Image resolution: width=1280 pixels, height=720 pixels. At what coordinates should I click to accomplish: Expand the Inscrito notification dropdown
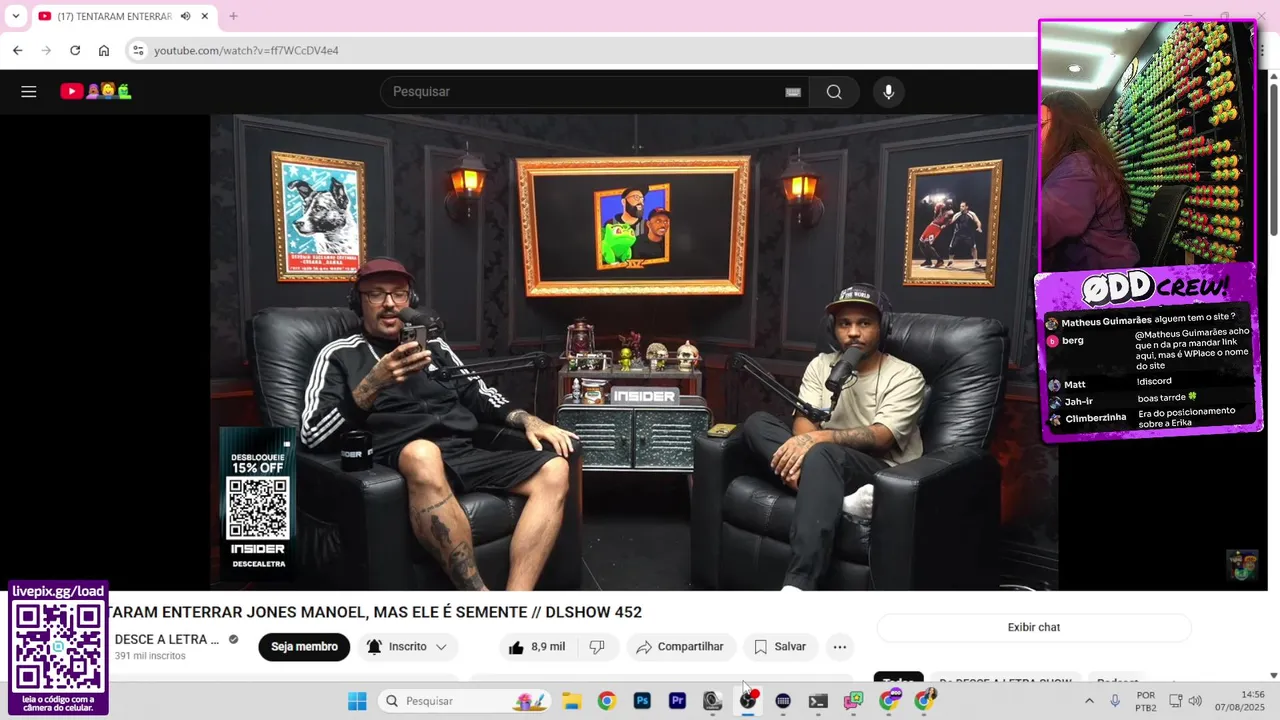(407, 647)
